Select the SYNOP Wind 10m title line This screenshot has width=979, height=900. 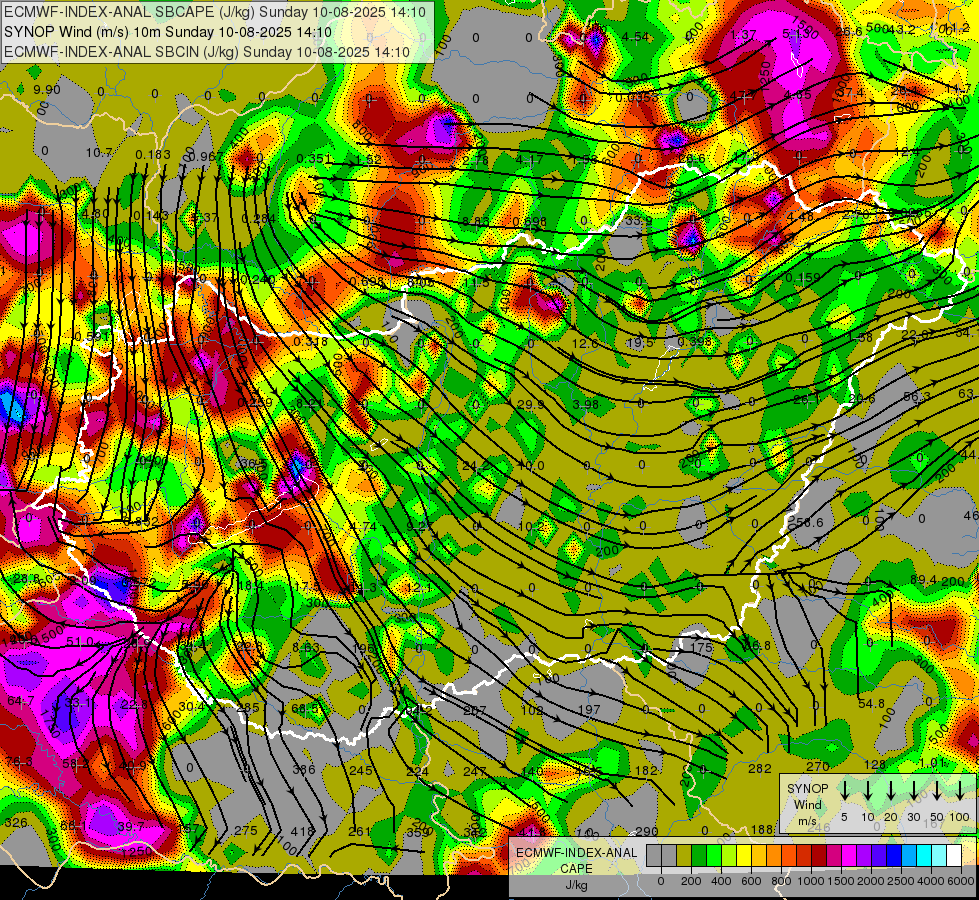pos(168,32)
